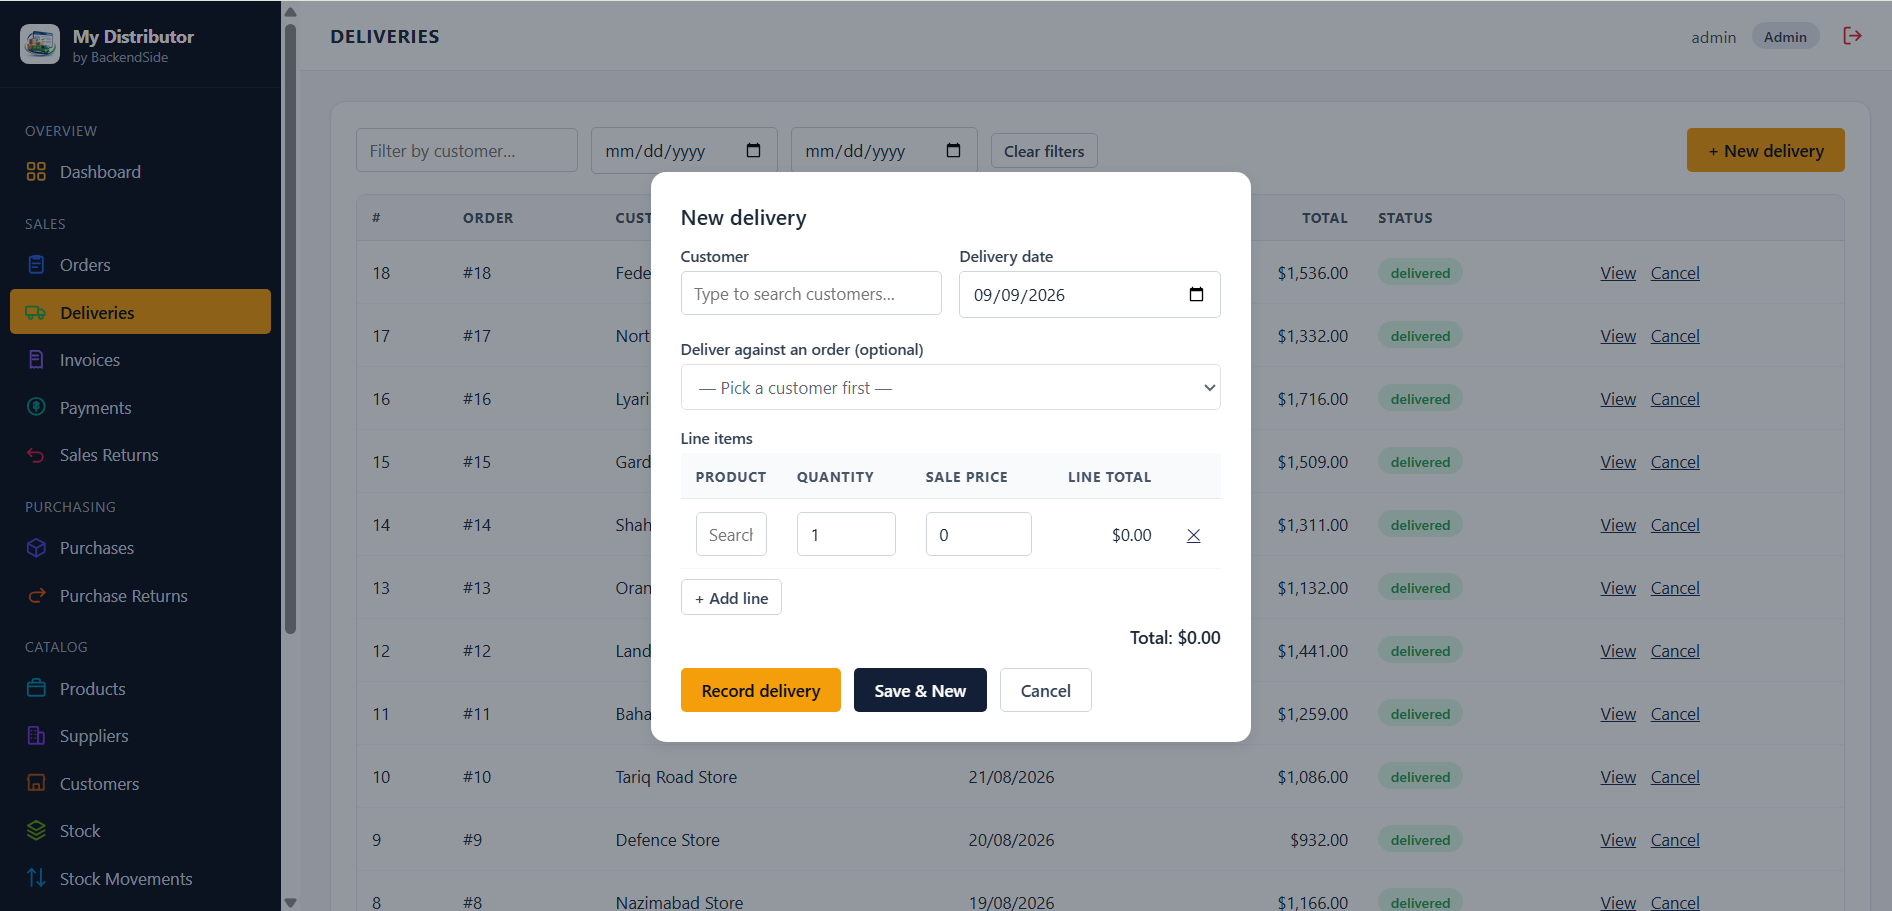Open the Delivery date calendar picker icon
The height and width of the screenshot is (911, 1892).
1196,294
